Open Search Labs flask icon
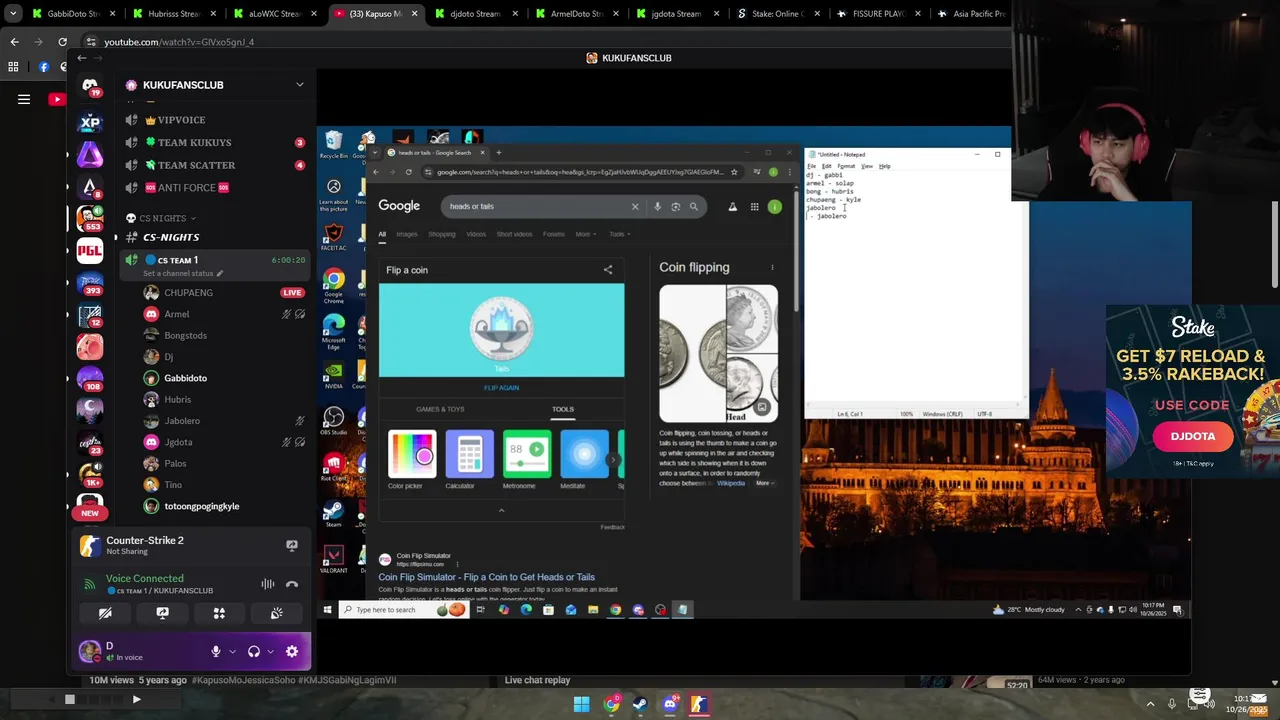This screenshot has width=1280, height=720. click(x=732, y=207)
